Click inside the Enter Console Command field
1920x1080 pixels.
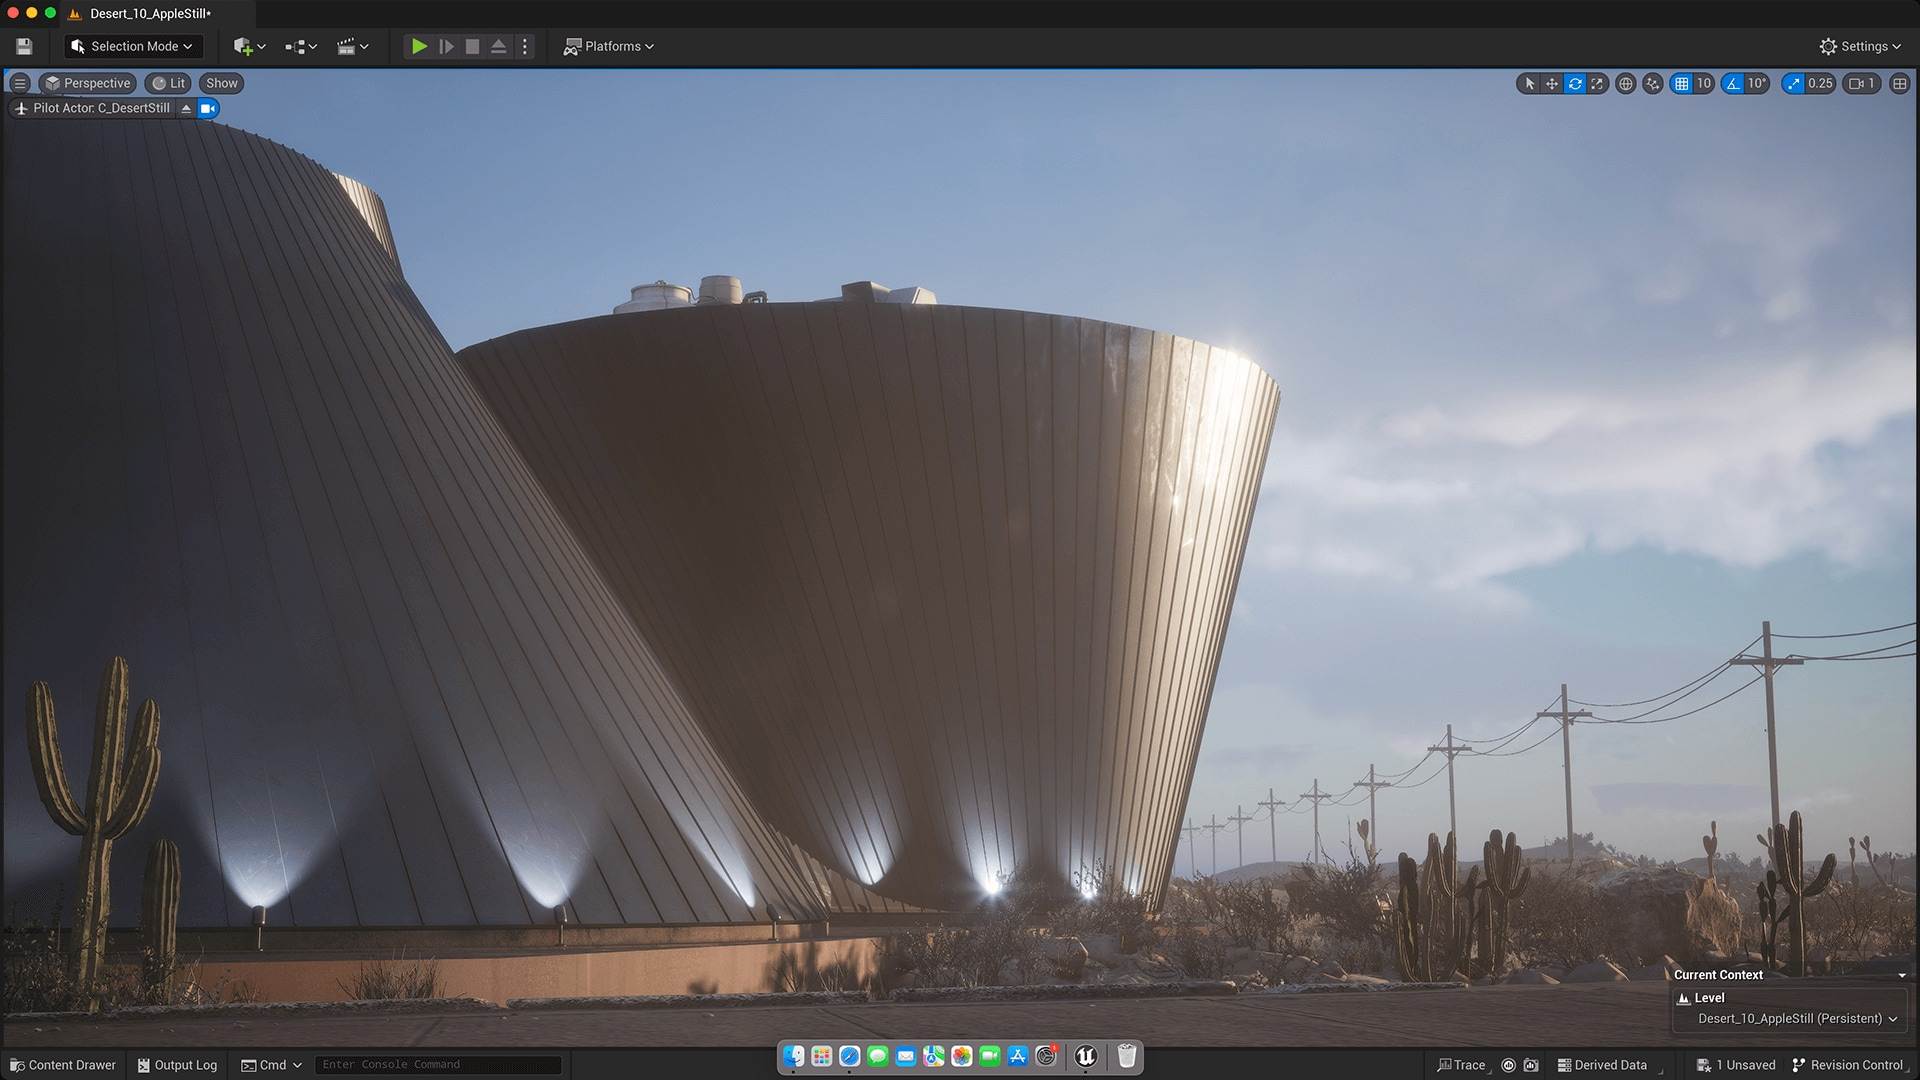pyautogui.click(x=437, y=1064)
